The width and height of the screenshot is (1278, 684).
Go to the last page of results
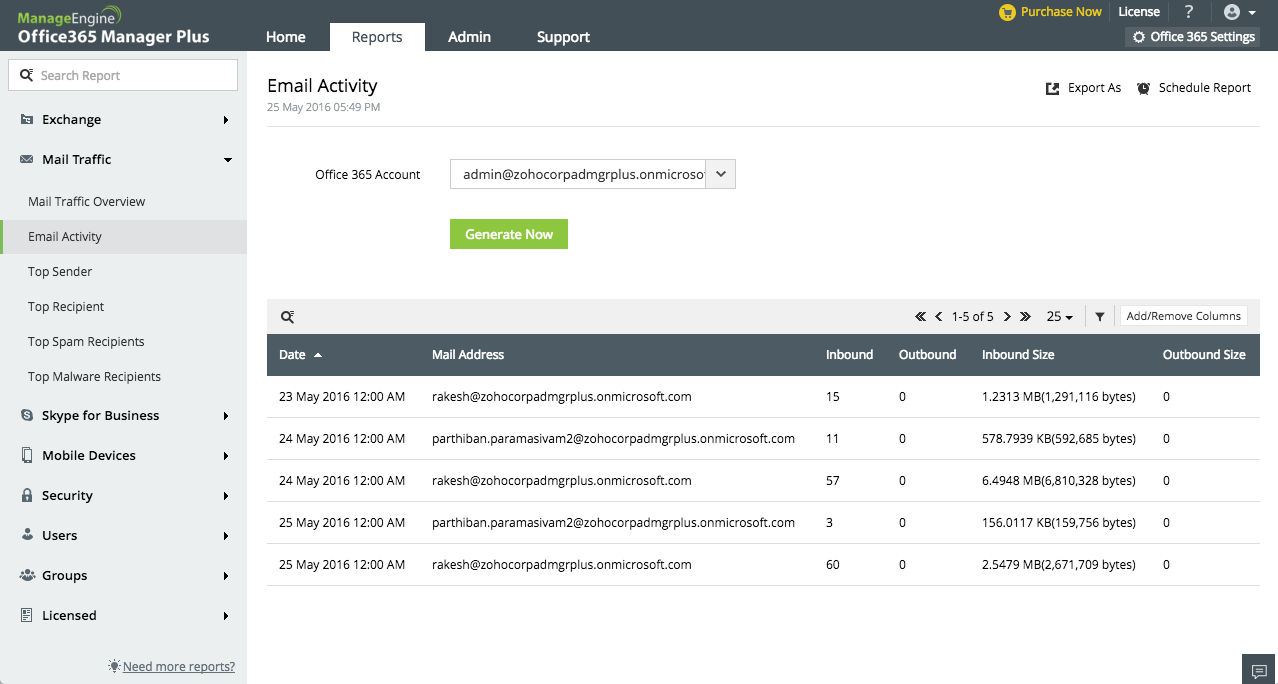click(1025, 317)
